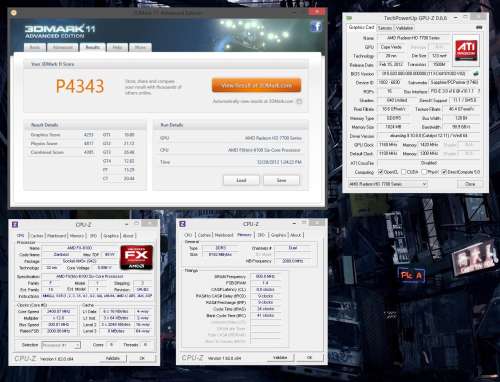Click the orange View result at 3DMark.com button
The width and height of the screenshot is (500, 382).
pos(256,85)
